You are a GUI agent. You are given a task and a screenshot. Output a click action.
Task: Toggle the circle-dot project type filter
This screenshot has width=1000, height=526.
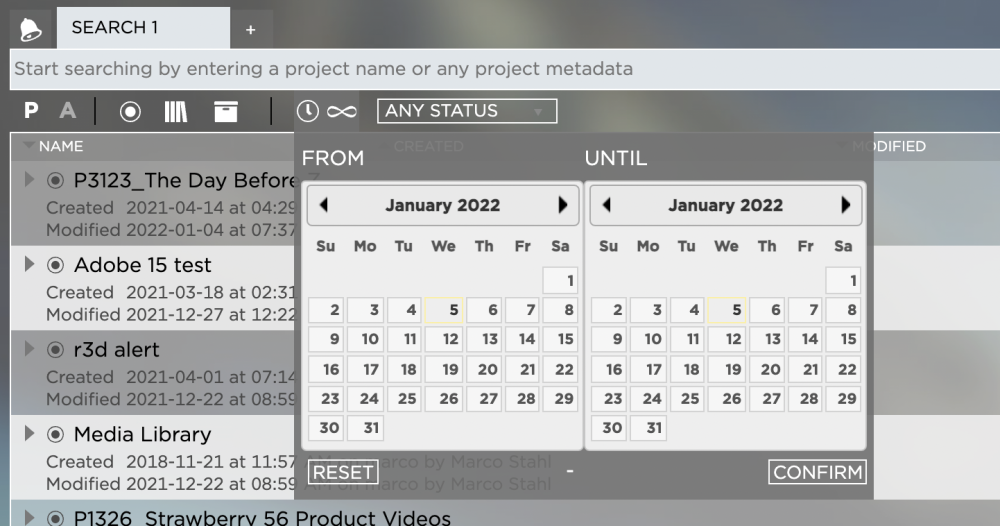click(x=130, y=111)
